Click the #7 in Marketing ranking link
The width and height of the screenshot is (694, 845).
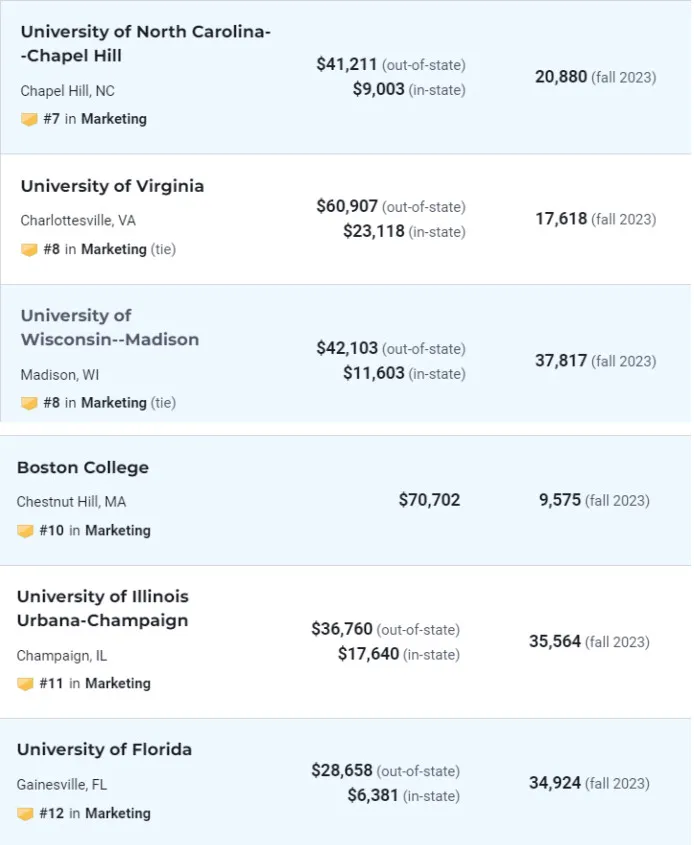pos(95,119)
